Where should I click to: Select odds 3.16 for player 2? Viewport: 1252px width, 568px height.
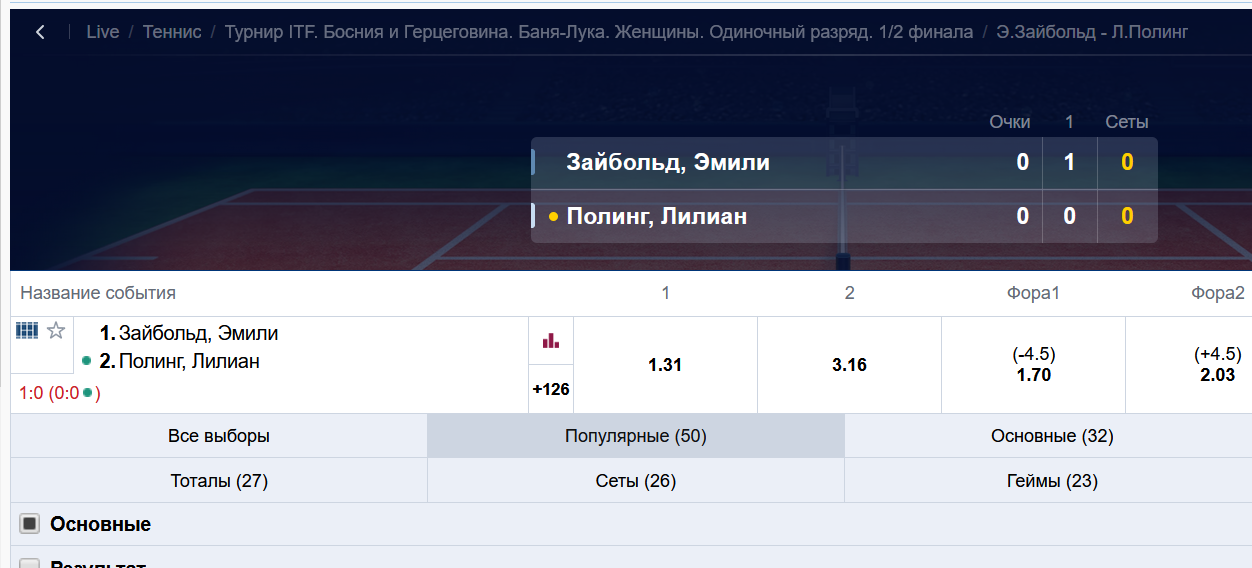(x=849, y=365)
